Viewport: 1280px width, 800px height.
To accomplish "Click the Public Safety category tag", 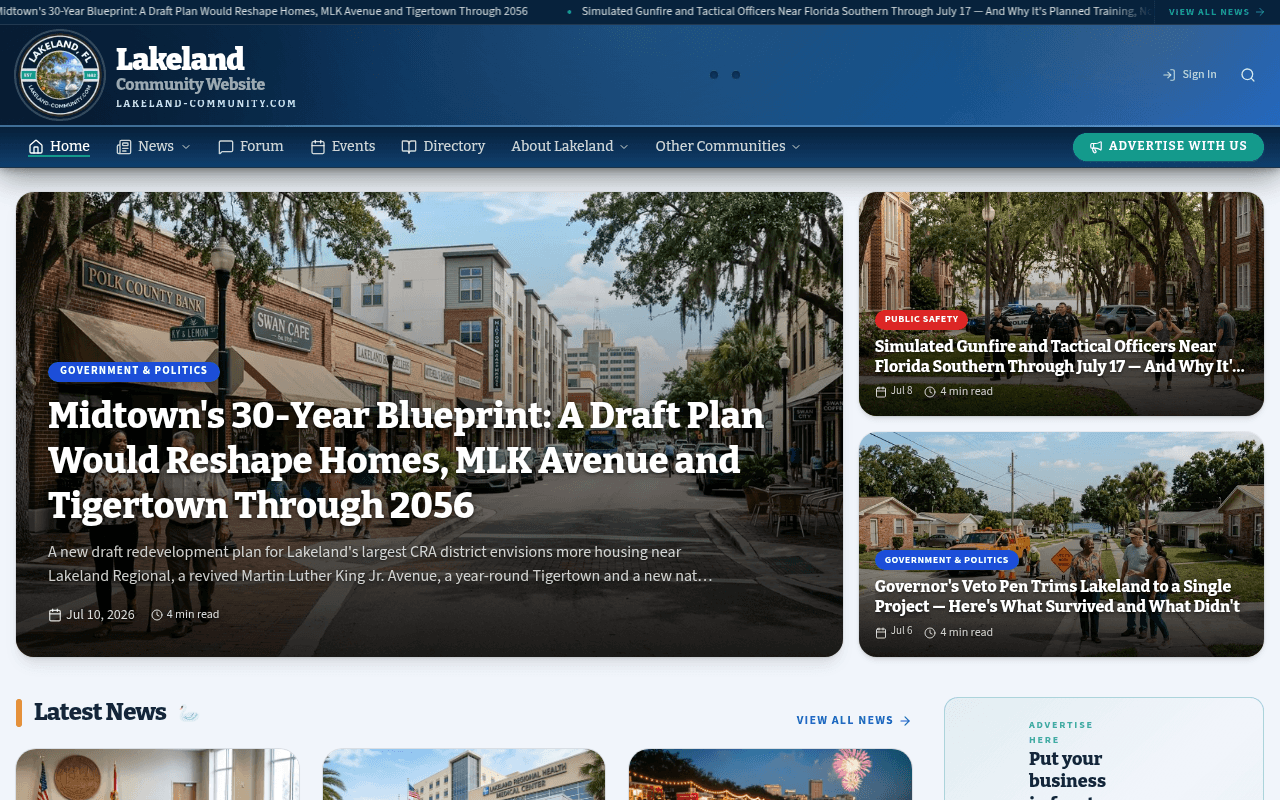I will tap(921, 320).
